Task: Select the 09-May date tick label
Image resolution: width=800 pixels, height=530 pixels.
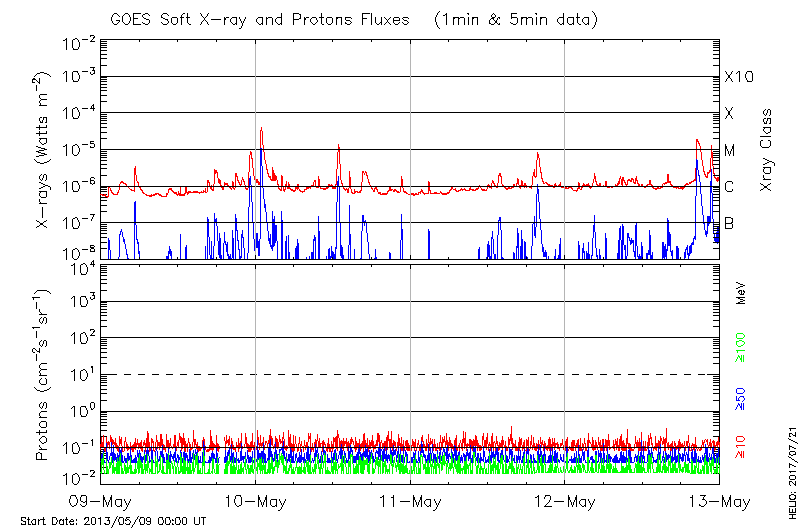Action: (100, 500)
